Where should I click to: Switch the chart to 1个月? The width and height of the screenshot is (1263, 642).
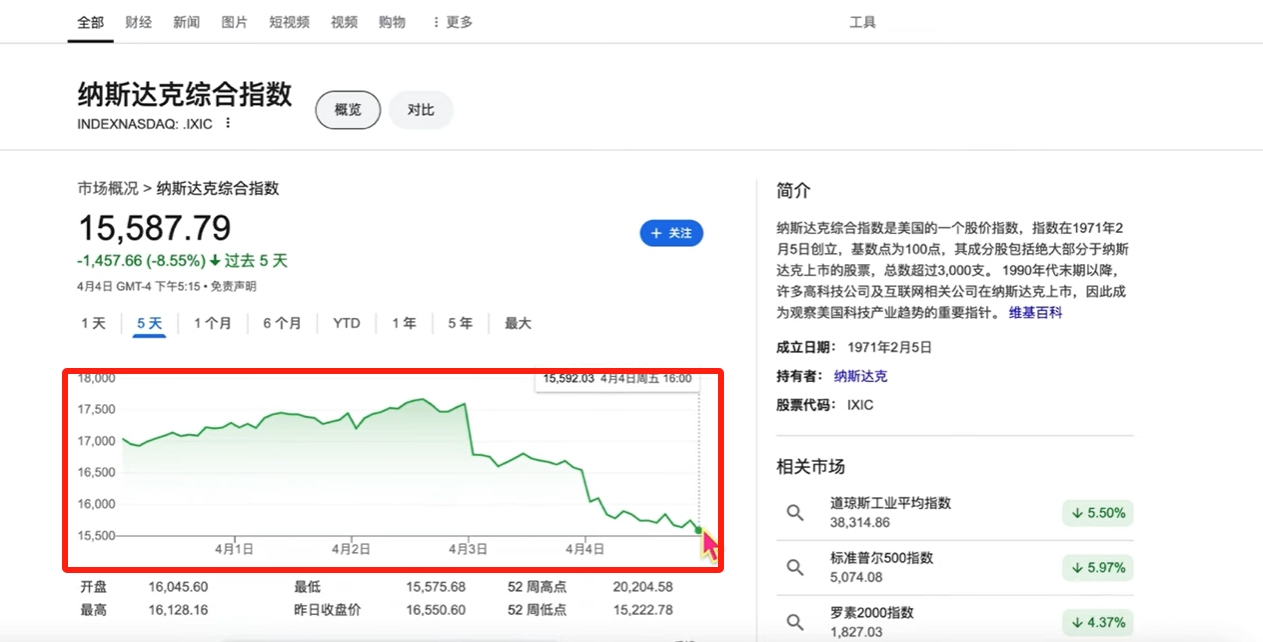click(212, 323)
